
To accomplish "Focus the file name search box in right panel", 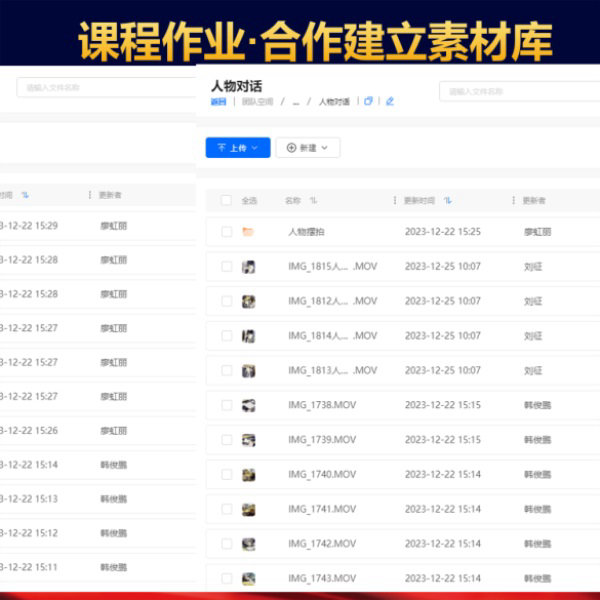I will coord(515,91).
